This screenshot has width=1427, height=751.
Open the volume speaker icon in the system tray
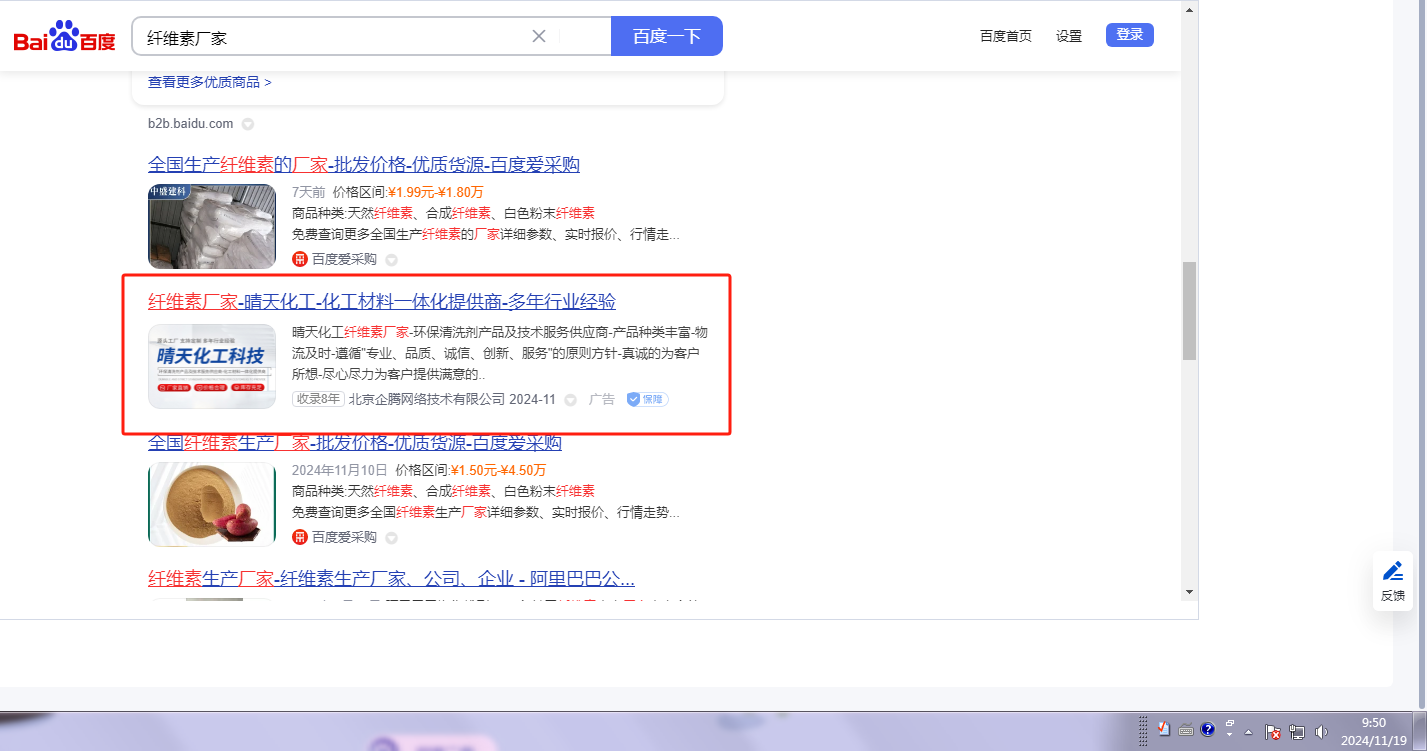tap(1321, 731)
